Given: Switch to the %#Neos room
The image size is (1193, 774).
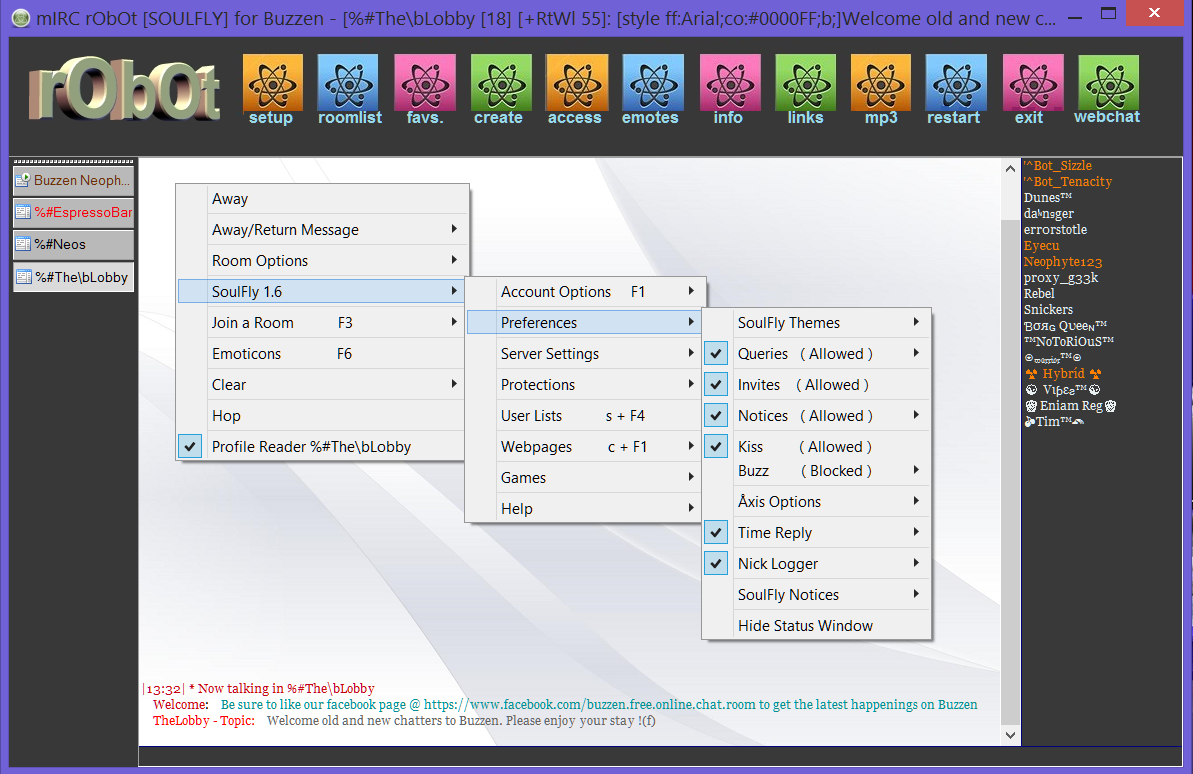Looking at the screenshot, I should pyautogui.click(x=74, y=244).
